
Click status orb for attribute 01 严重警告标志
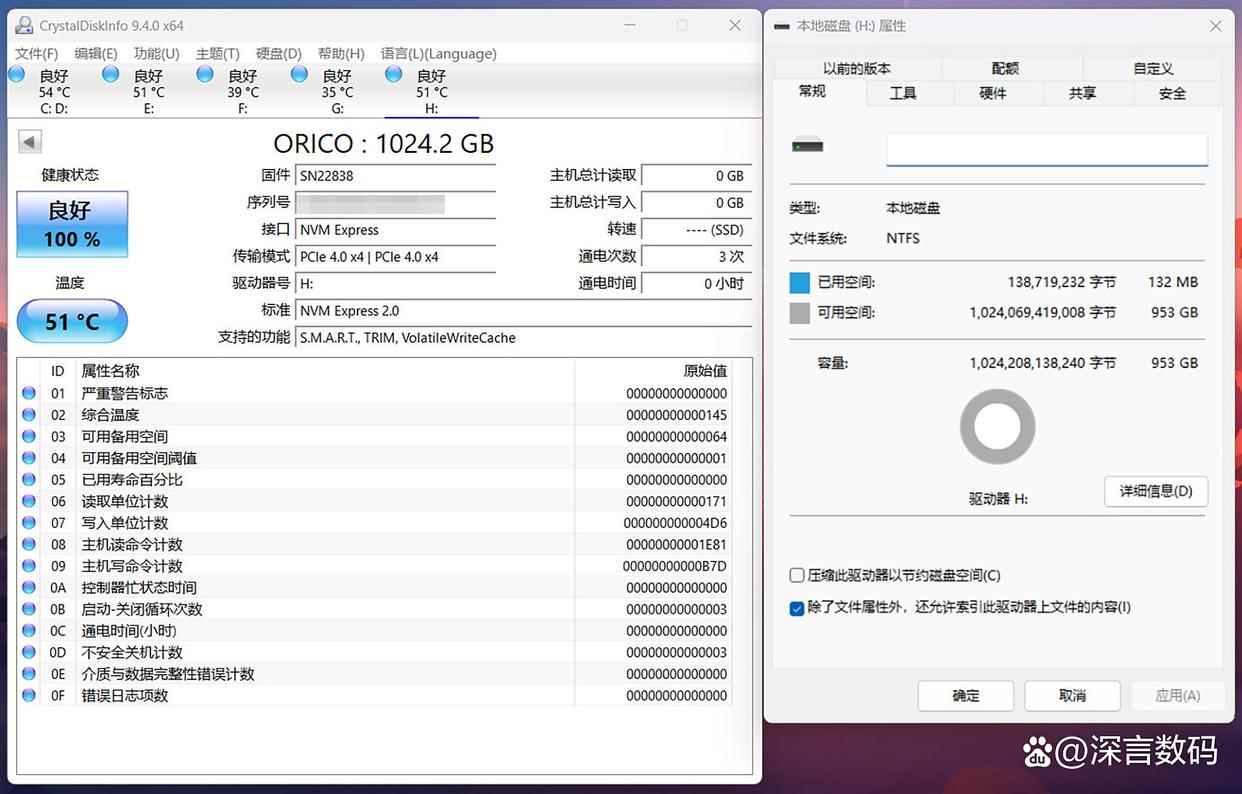coord(28,393)
